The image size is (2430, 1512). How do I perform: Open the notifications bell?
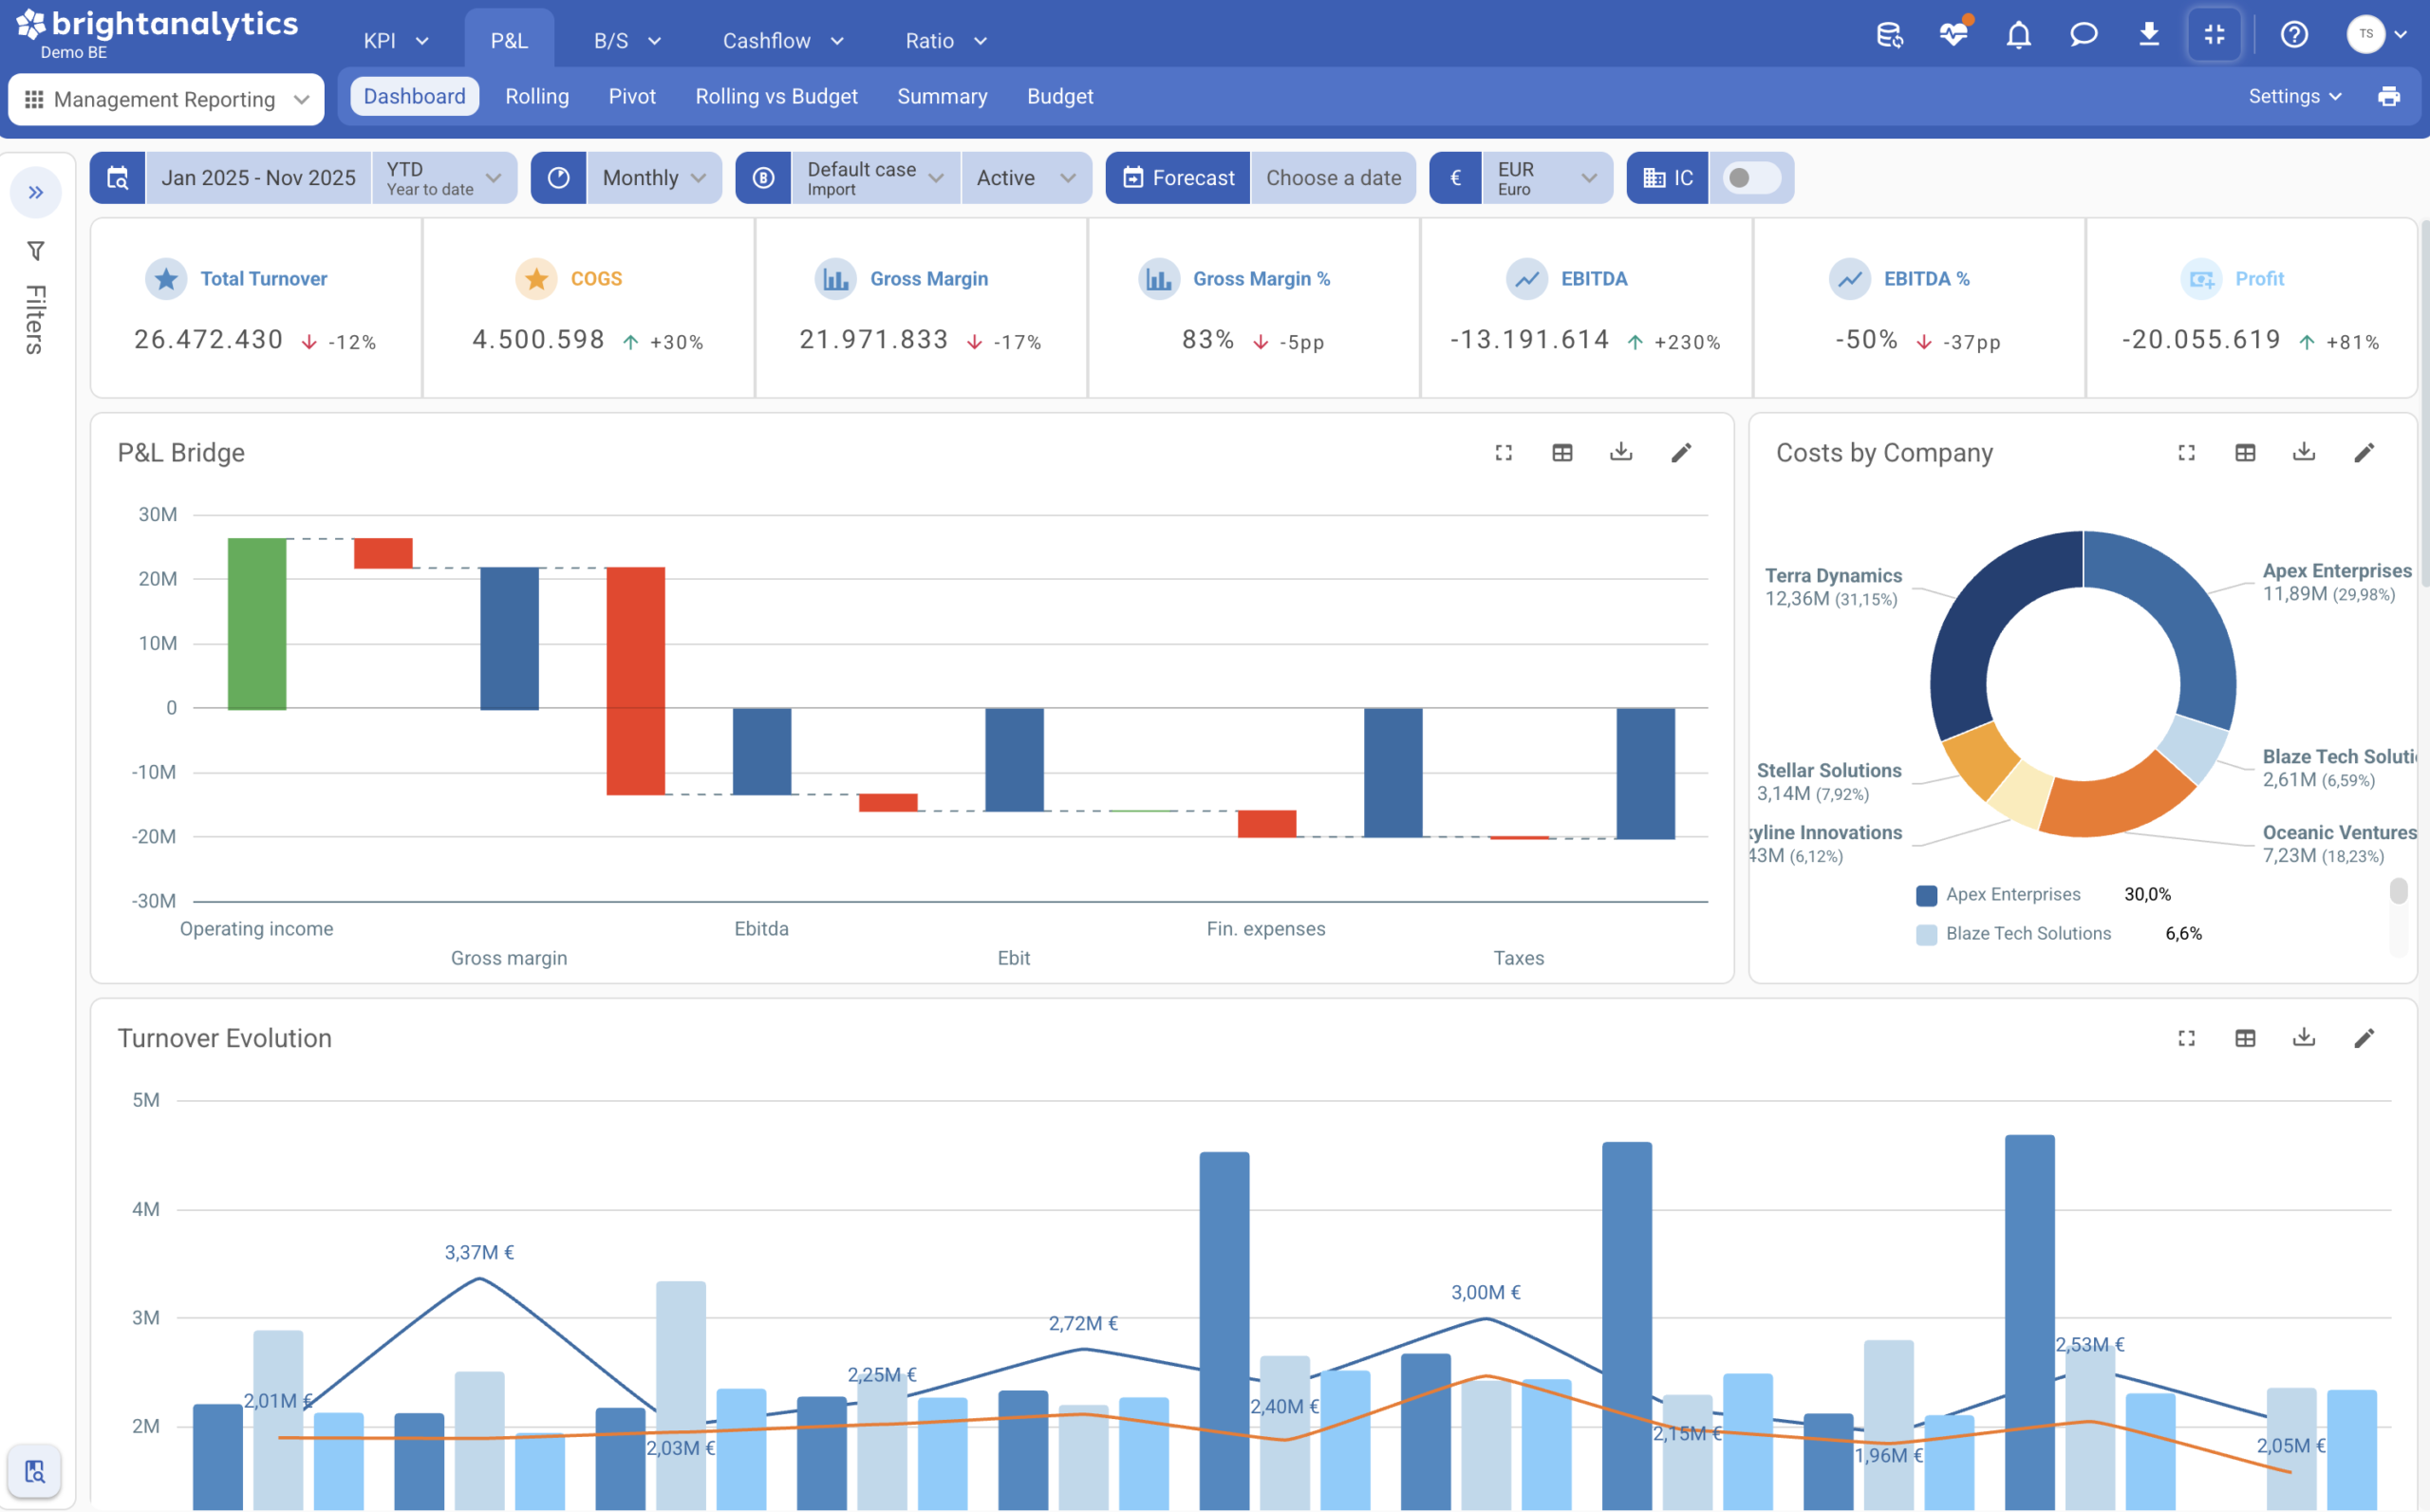(2019, 35)
